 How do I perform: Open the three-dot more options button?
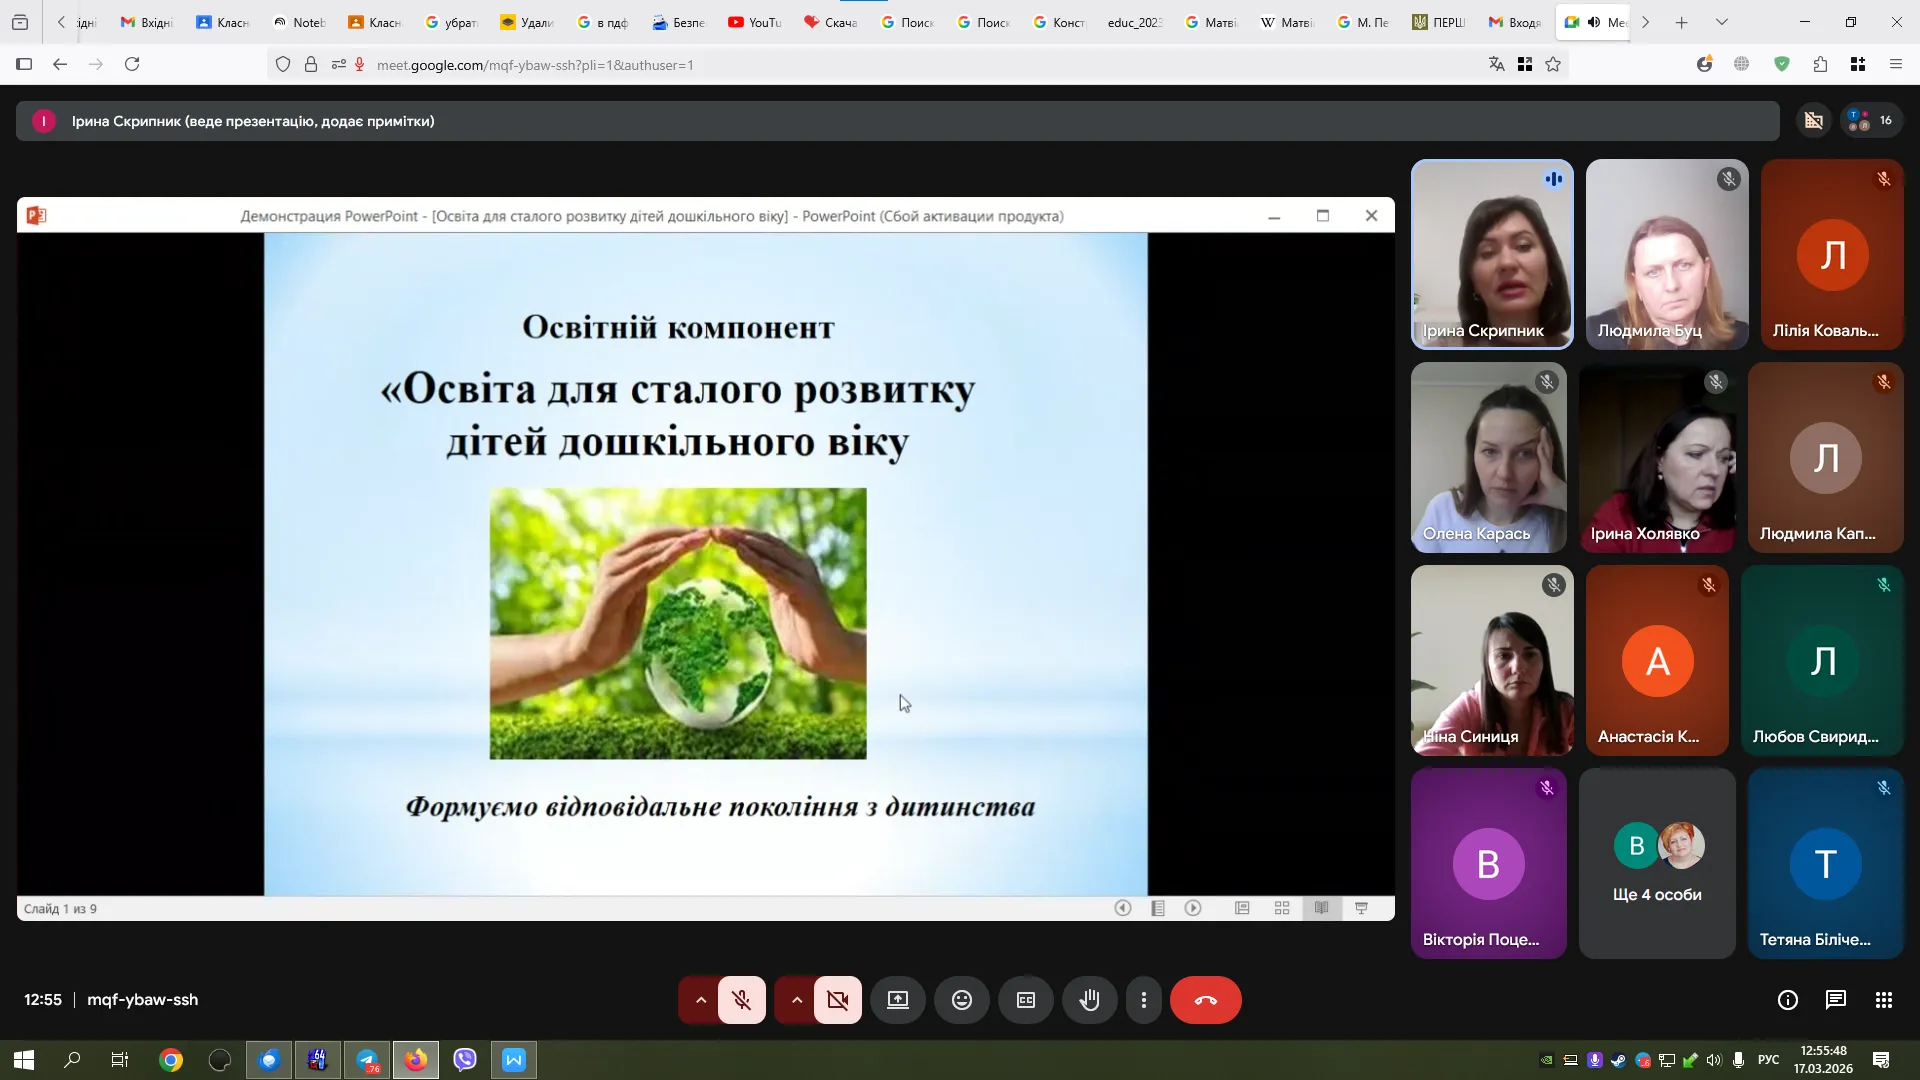pos(1143,1000)
